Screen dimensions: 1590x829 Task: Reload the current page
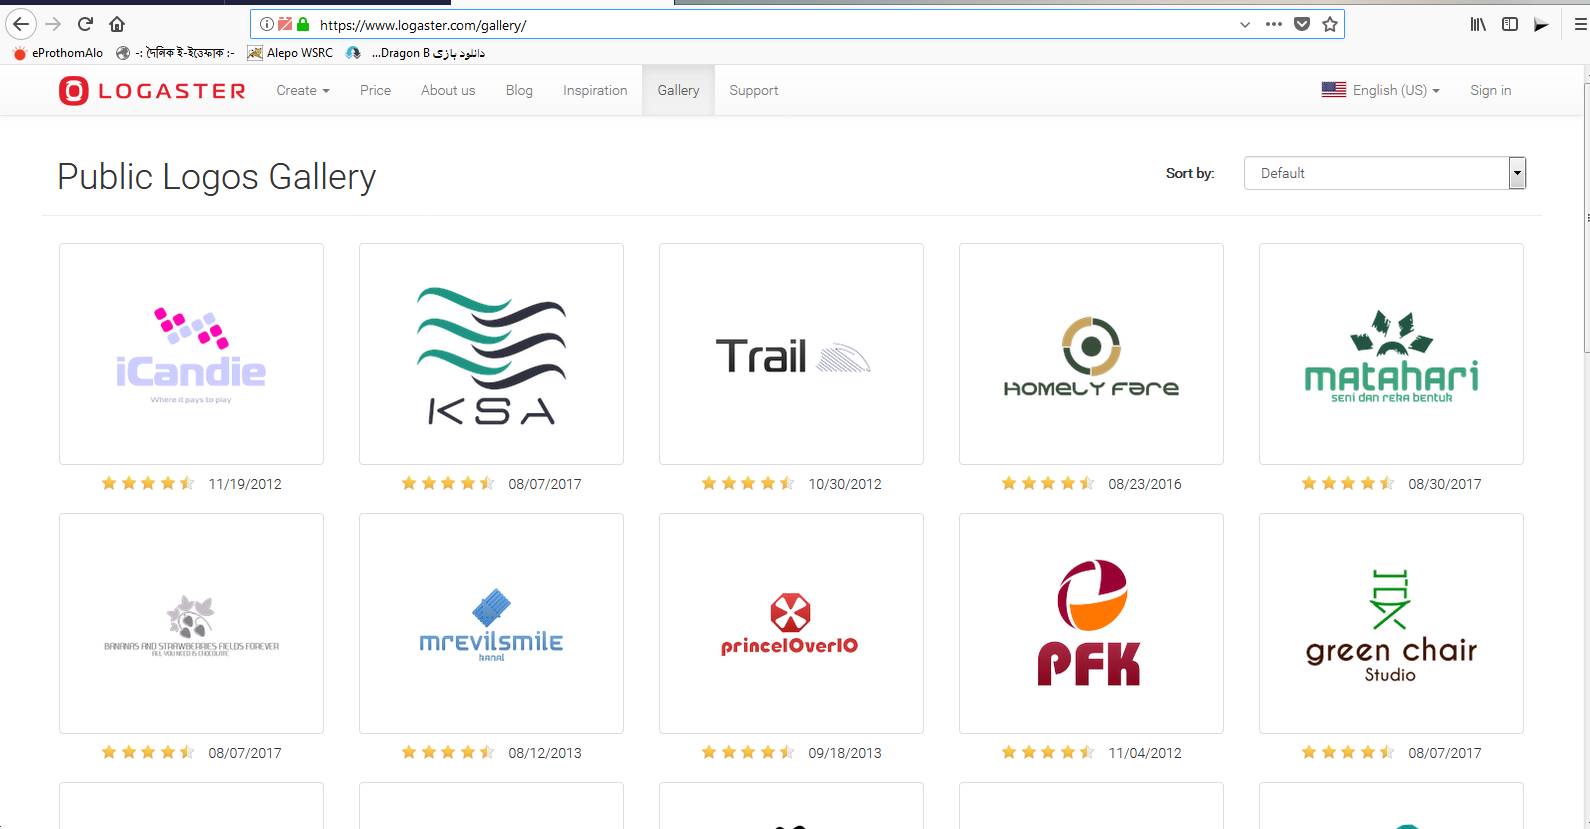[86, 24]
